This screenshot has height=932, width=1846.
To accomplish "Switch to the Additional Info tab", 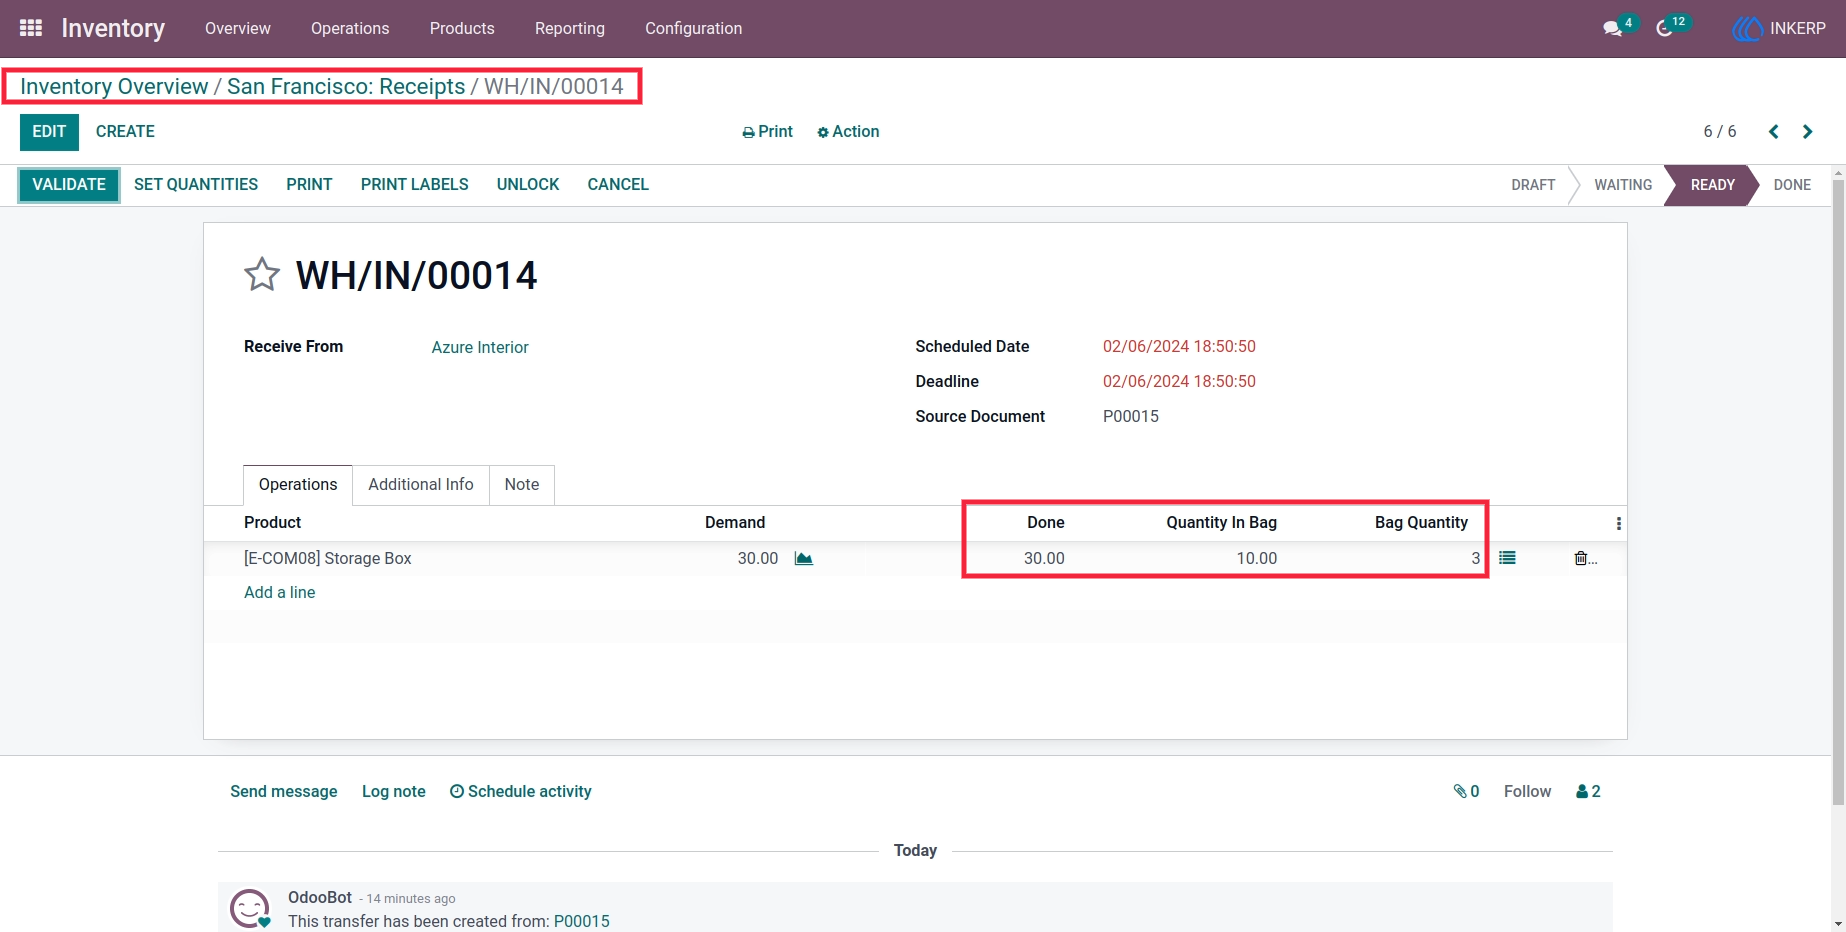I will click(x=421, y=484).
